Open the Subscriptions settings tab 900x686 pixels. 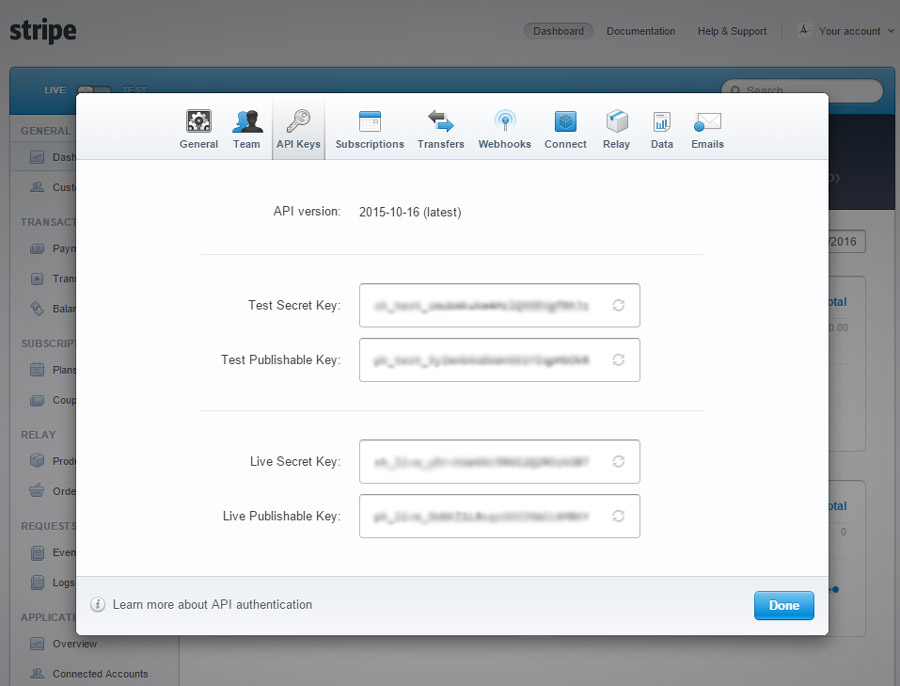pos(370,130)
